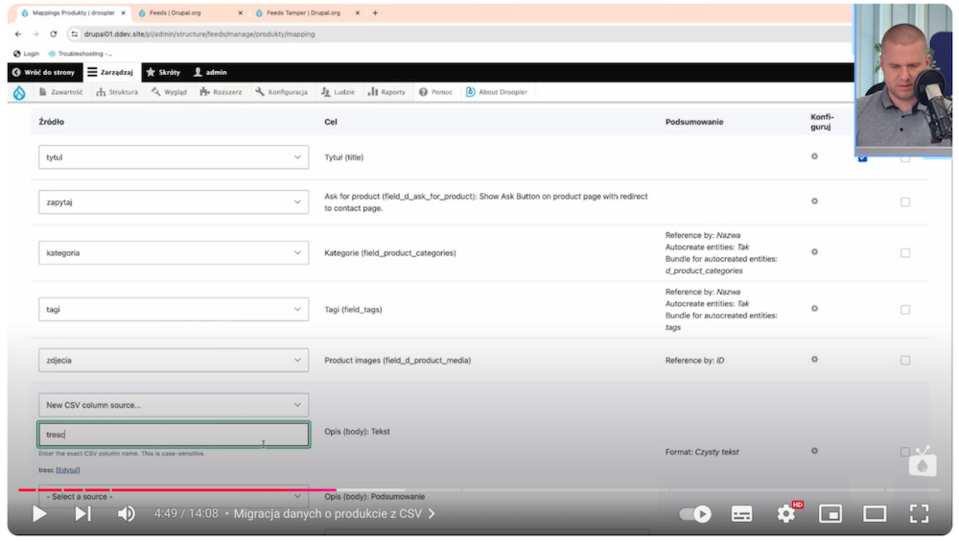Toggle checkbox in tagi row
959x542 pixels.
[x=905, y=310]
